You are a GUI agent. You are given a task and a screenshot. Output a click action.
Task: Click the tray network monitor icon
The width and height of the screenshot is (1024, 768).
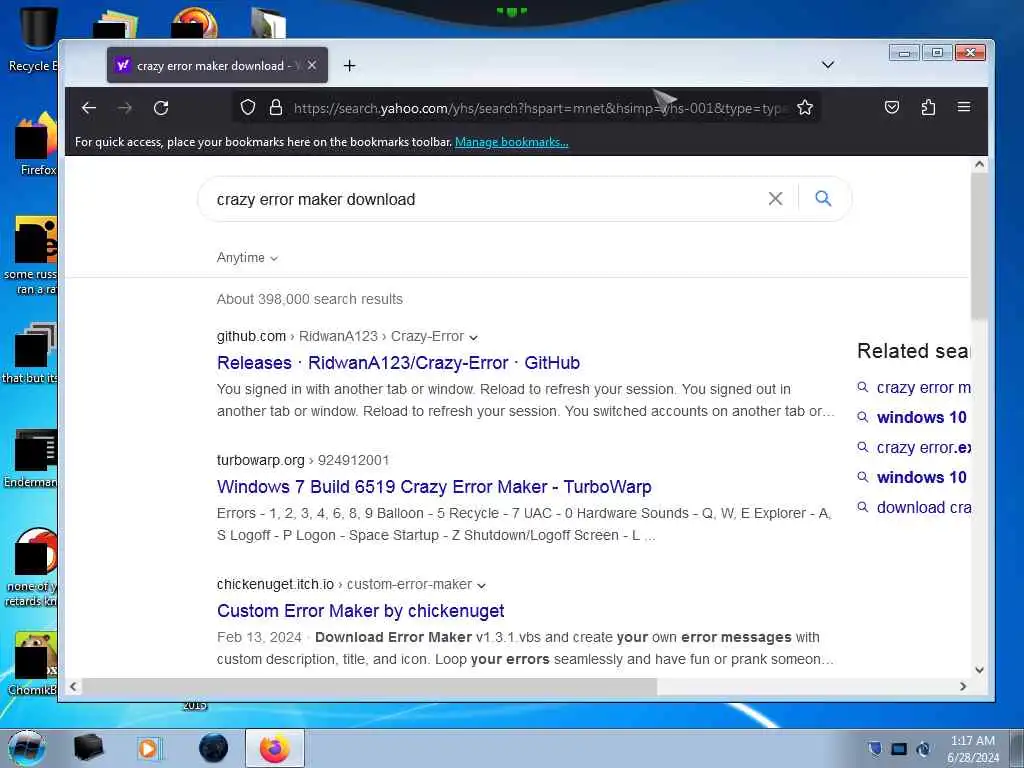coord(899,748)
